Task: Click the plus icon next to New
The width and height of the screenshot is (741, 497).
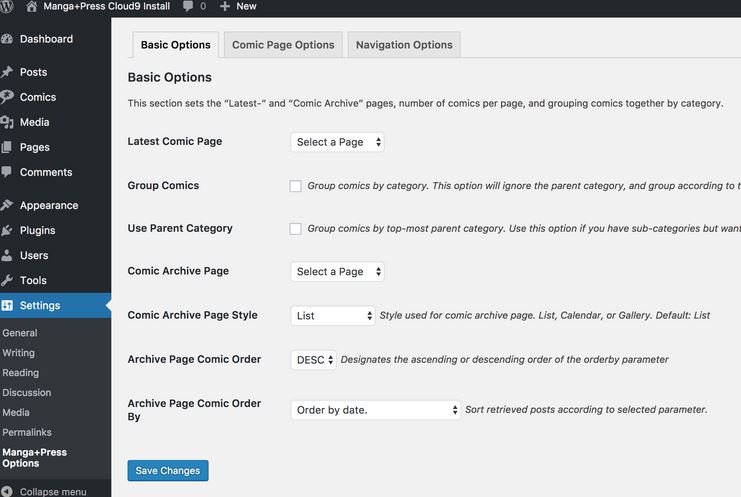Action: (x=225, y=6)
